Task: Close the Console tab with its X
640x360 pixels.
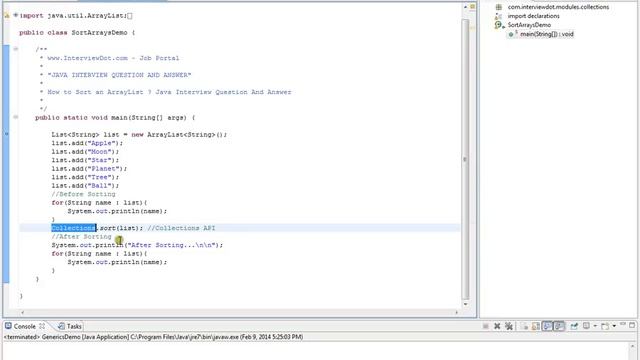Action: 42,326
